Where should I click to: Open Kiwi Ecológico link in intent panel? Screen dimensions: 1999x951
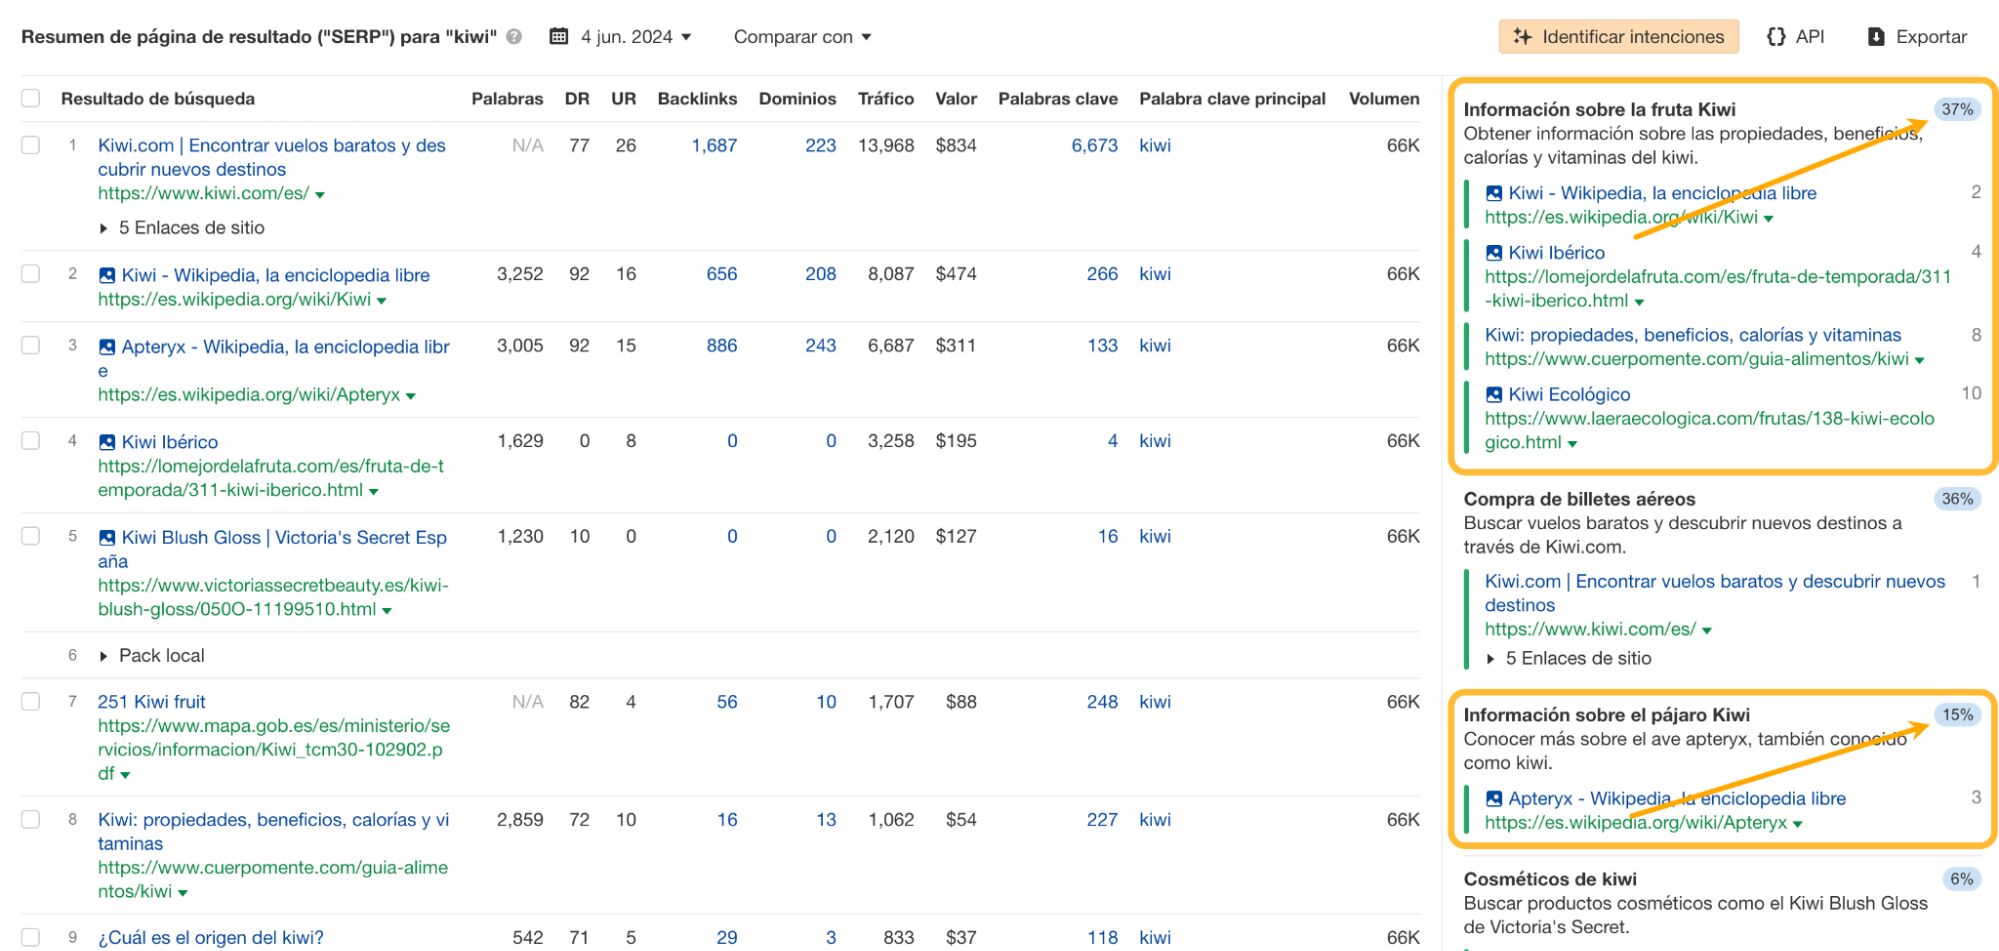tap(1569, 395)
